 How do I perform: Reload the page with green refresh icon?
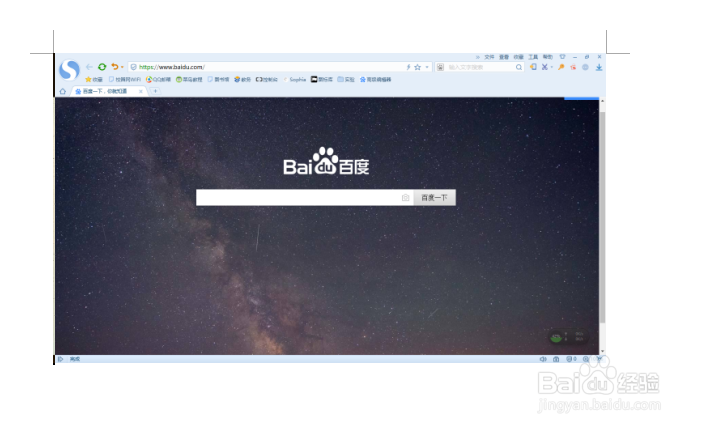pos(102,67)
